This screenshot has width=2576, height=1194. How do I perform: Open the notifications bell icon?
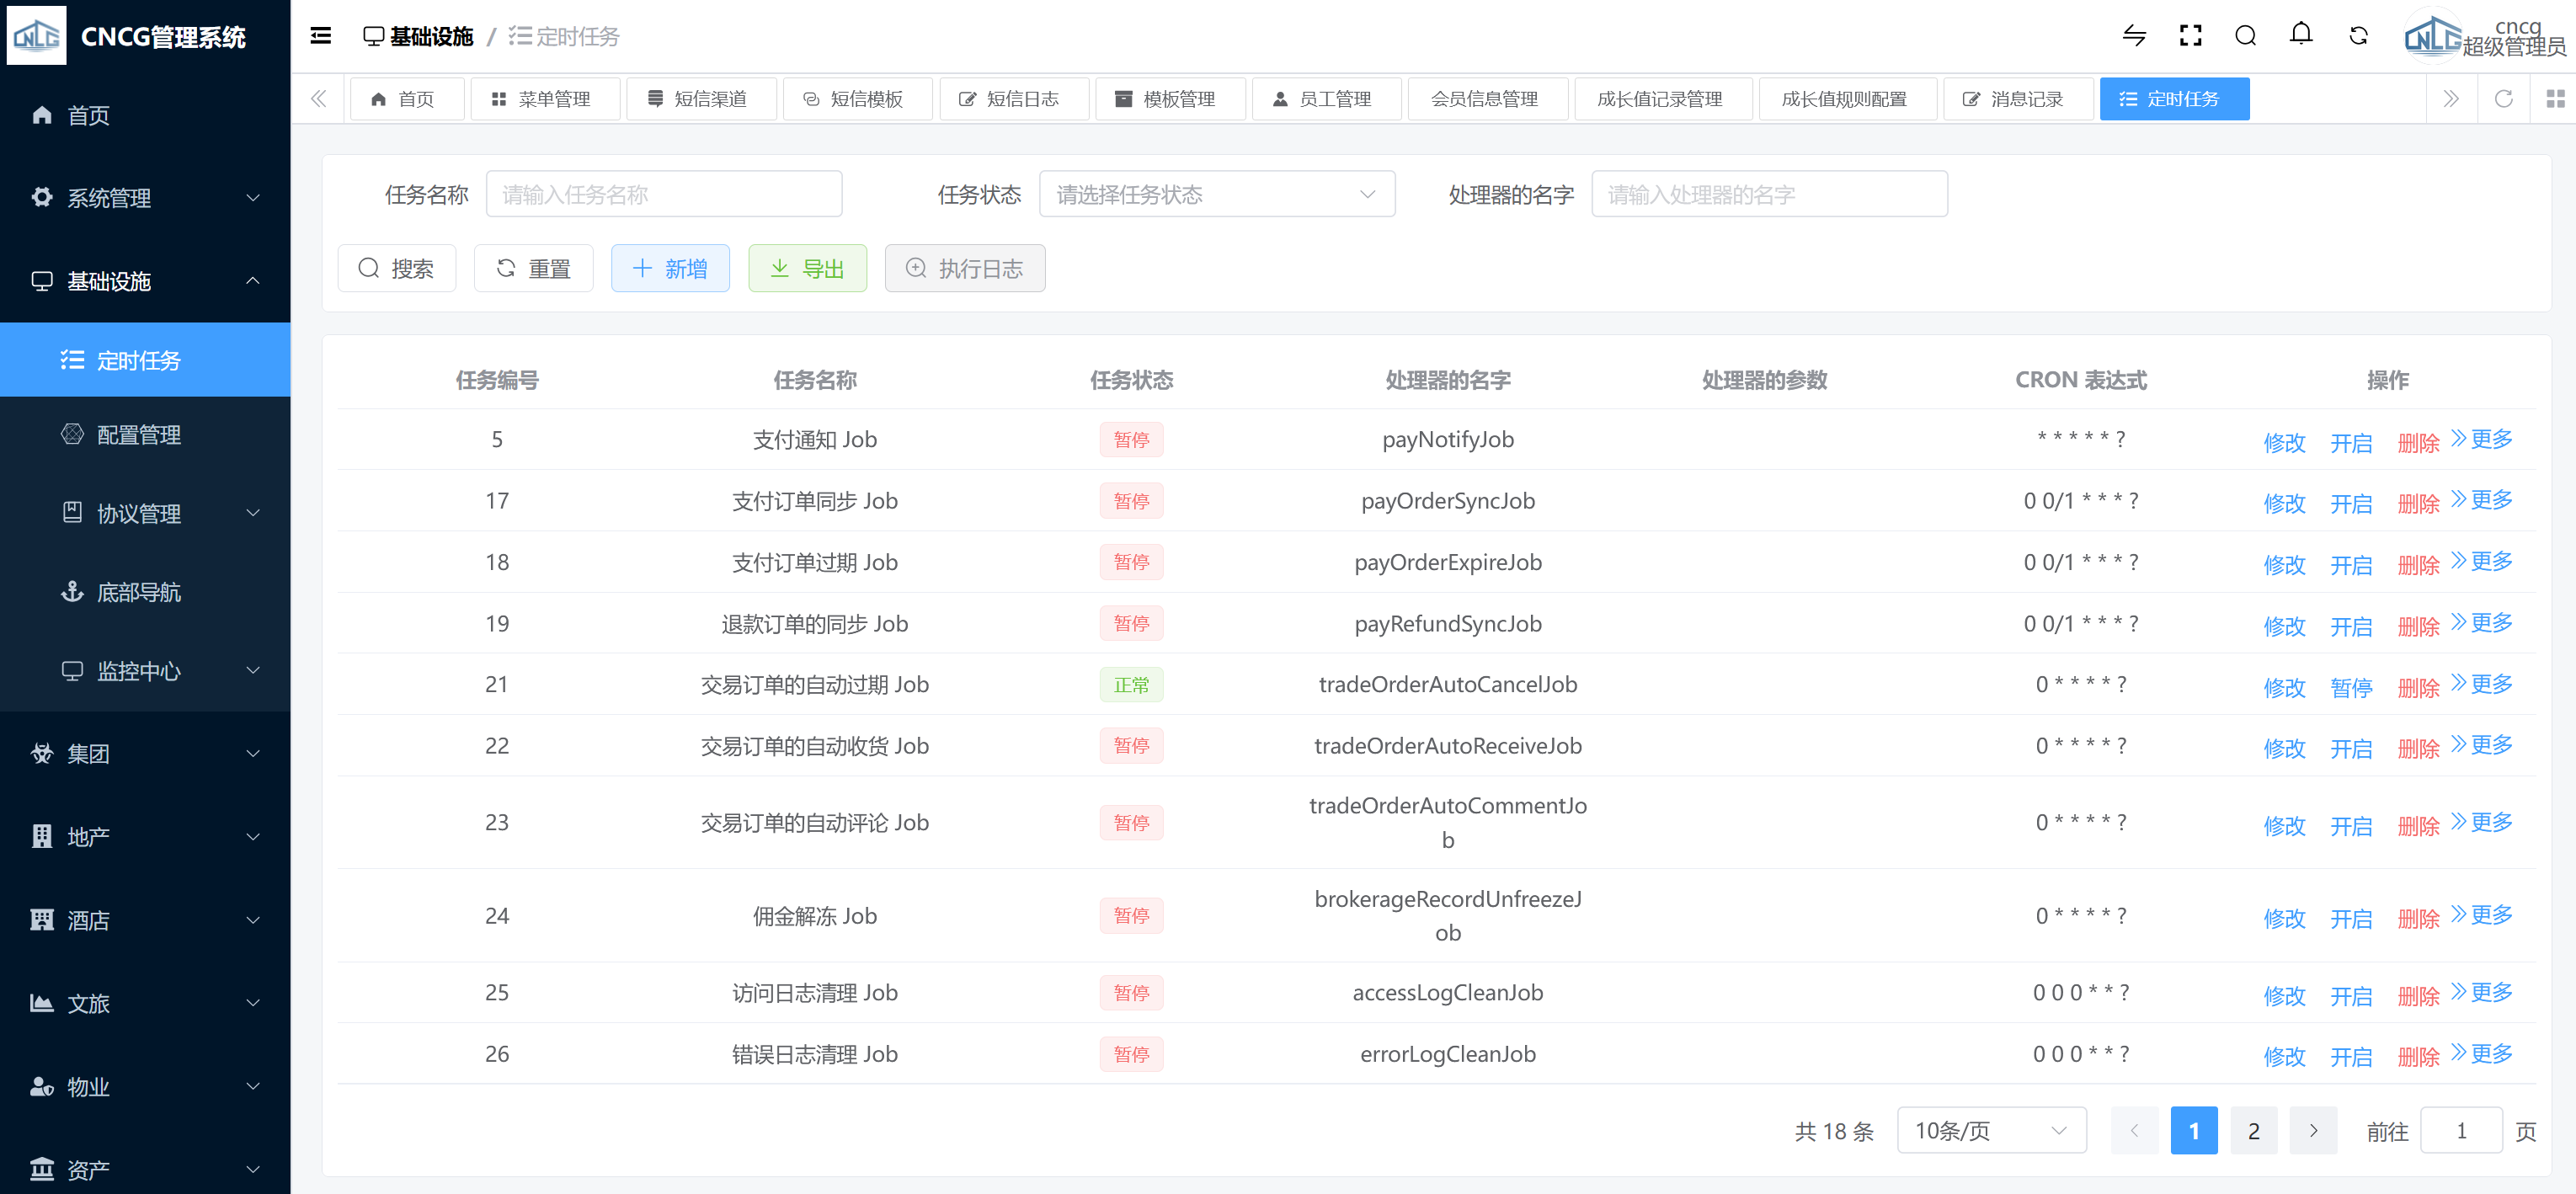[2301, 36]
